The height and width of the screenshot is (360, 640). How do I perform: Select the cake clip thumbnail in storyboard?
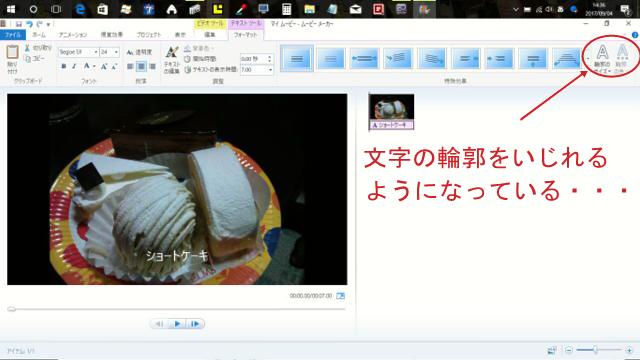click(391, 107)
